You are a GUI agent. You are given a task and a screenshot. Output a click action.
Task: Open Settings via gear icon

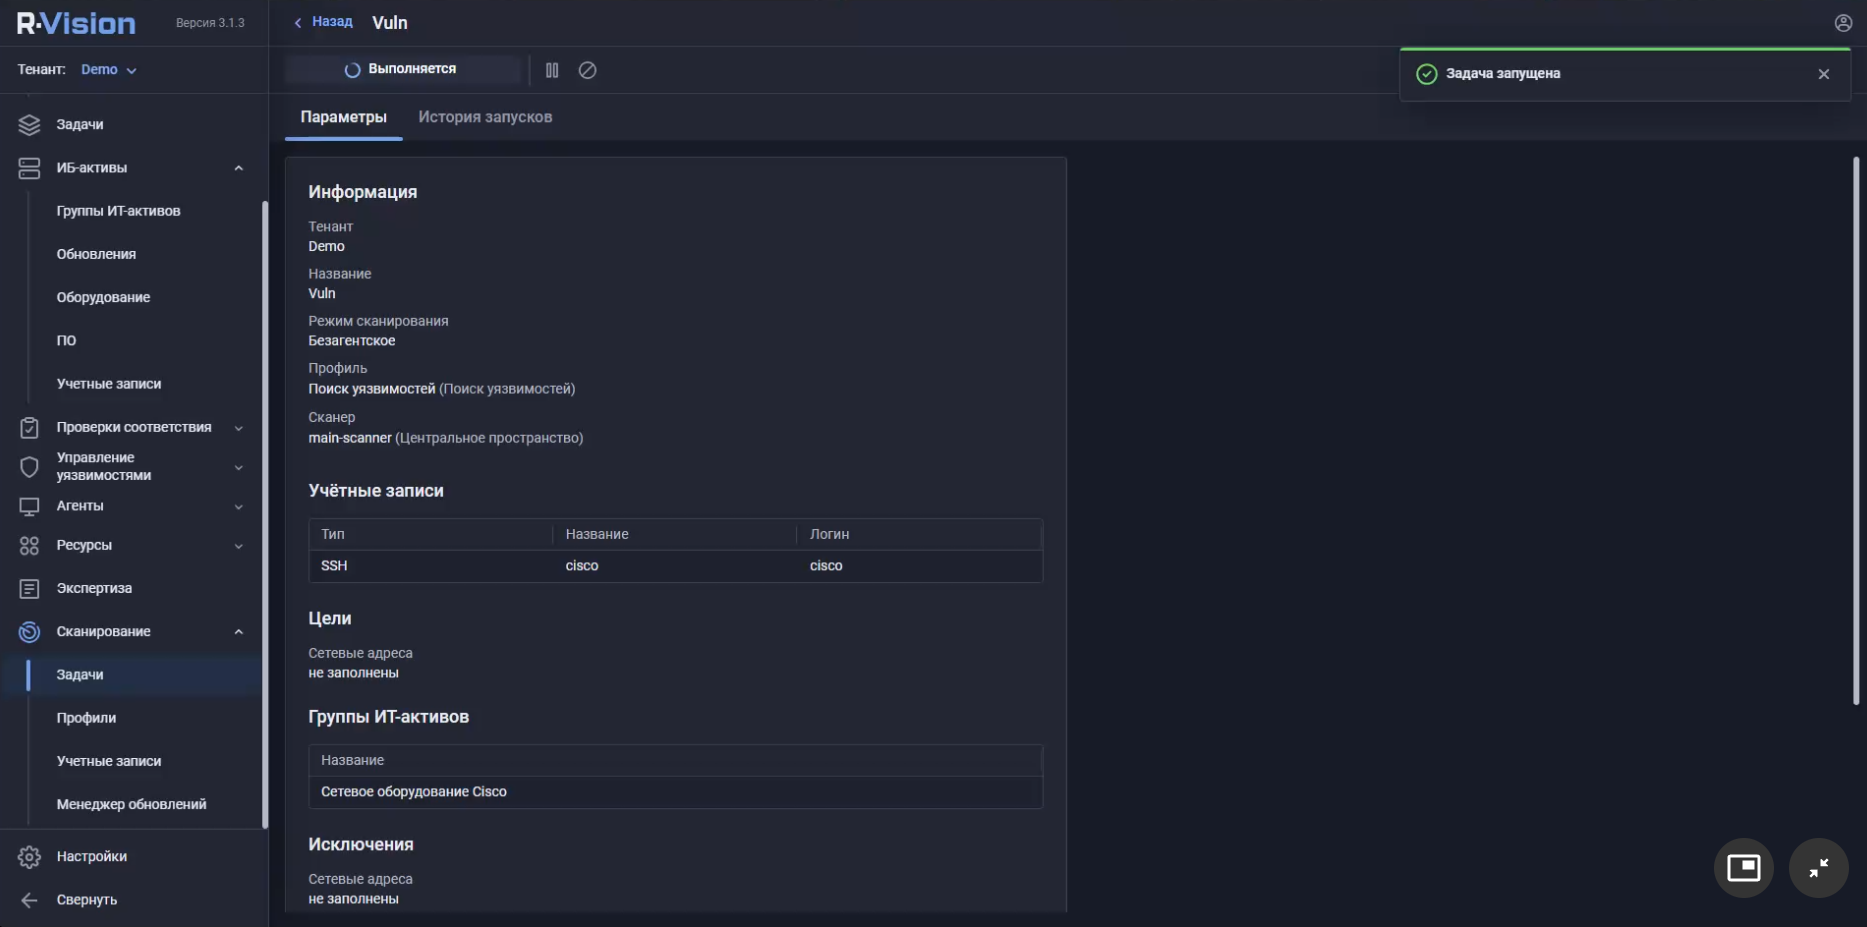pyautogui.click(x=30, y=857)
